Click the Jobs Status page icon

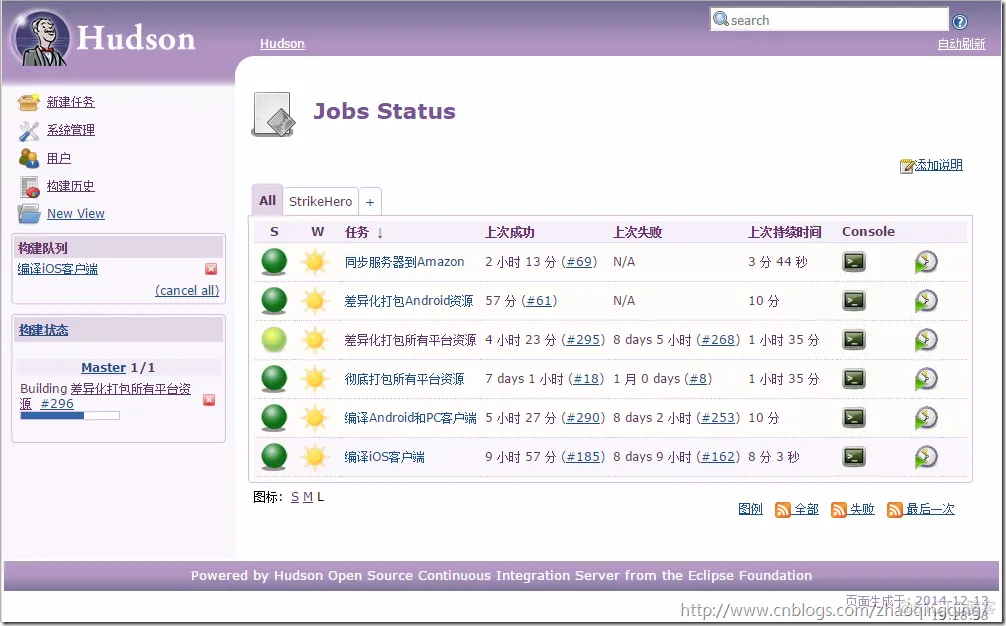[x=273, y=115]
